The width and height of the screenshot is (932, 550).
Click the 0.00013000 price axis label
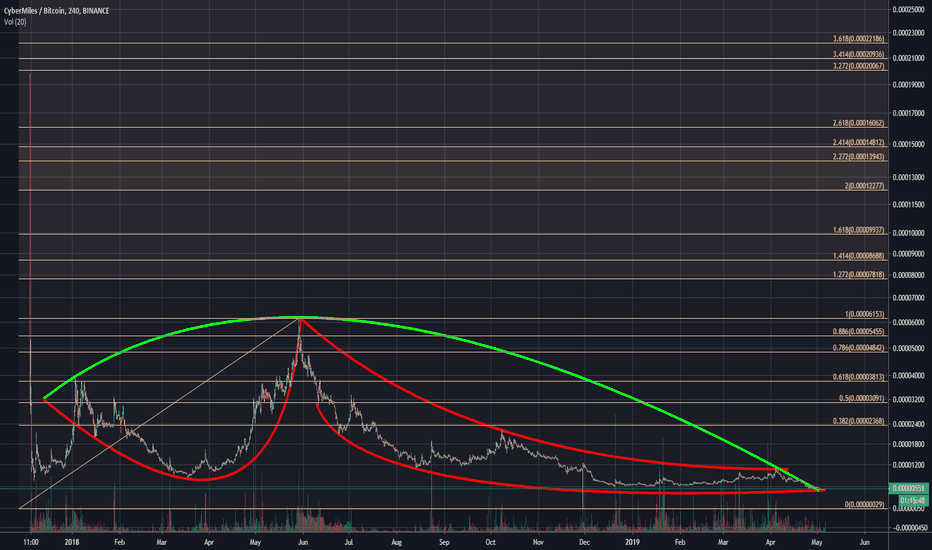[x=908, y=177]
